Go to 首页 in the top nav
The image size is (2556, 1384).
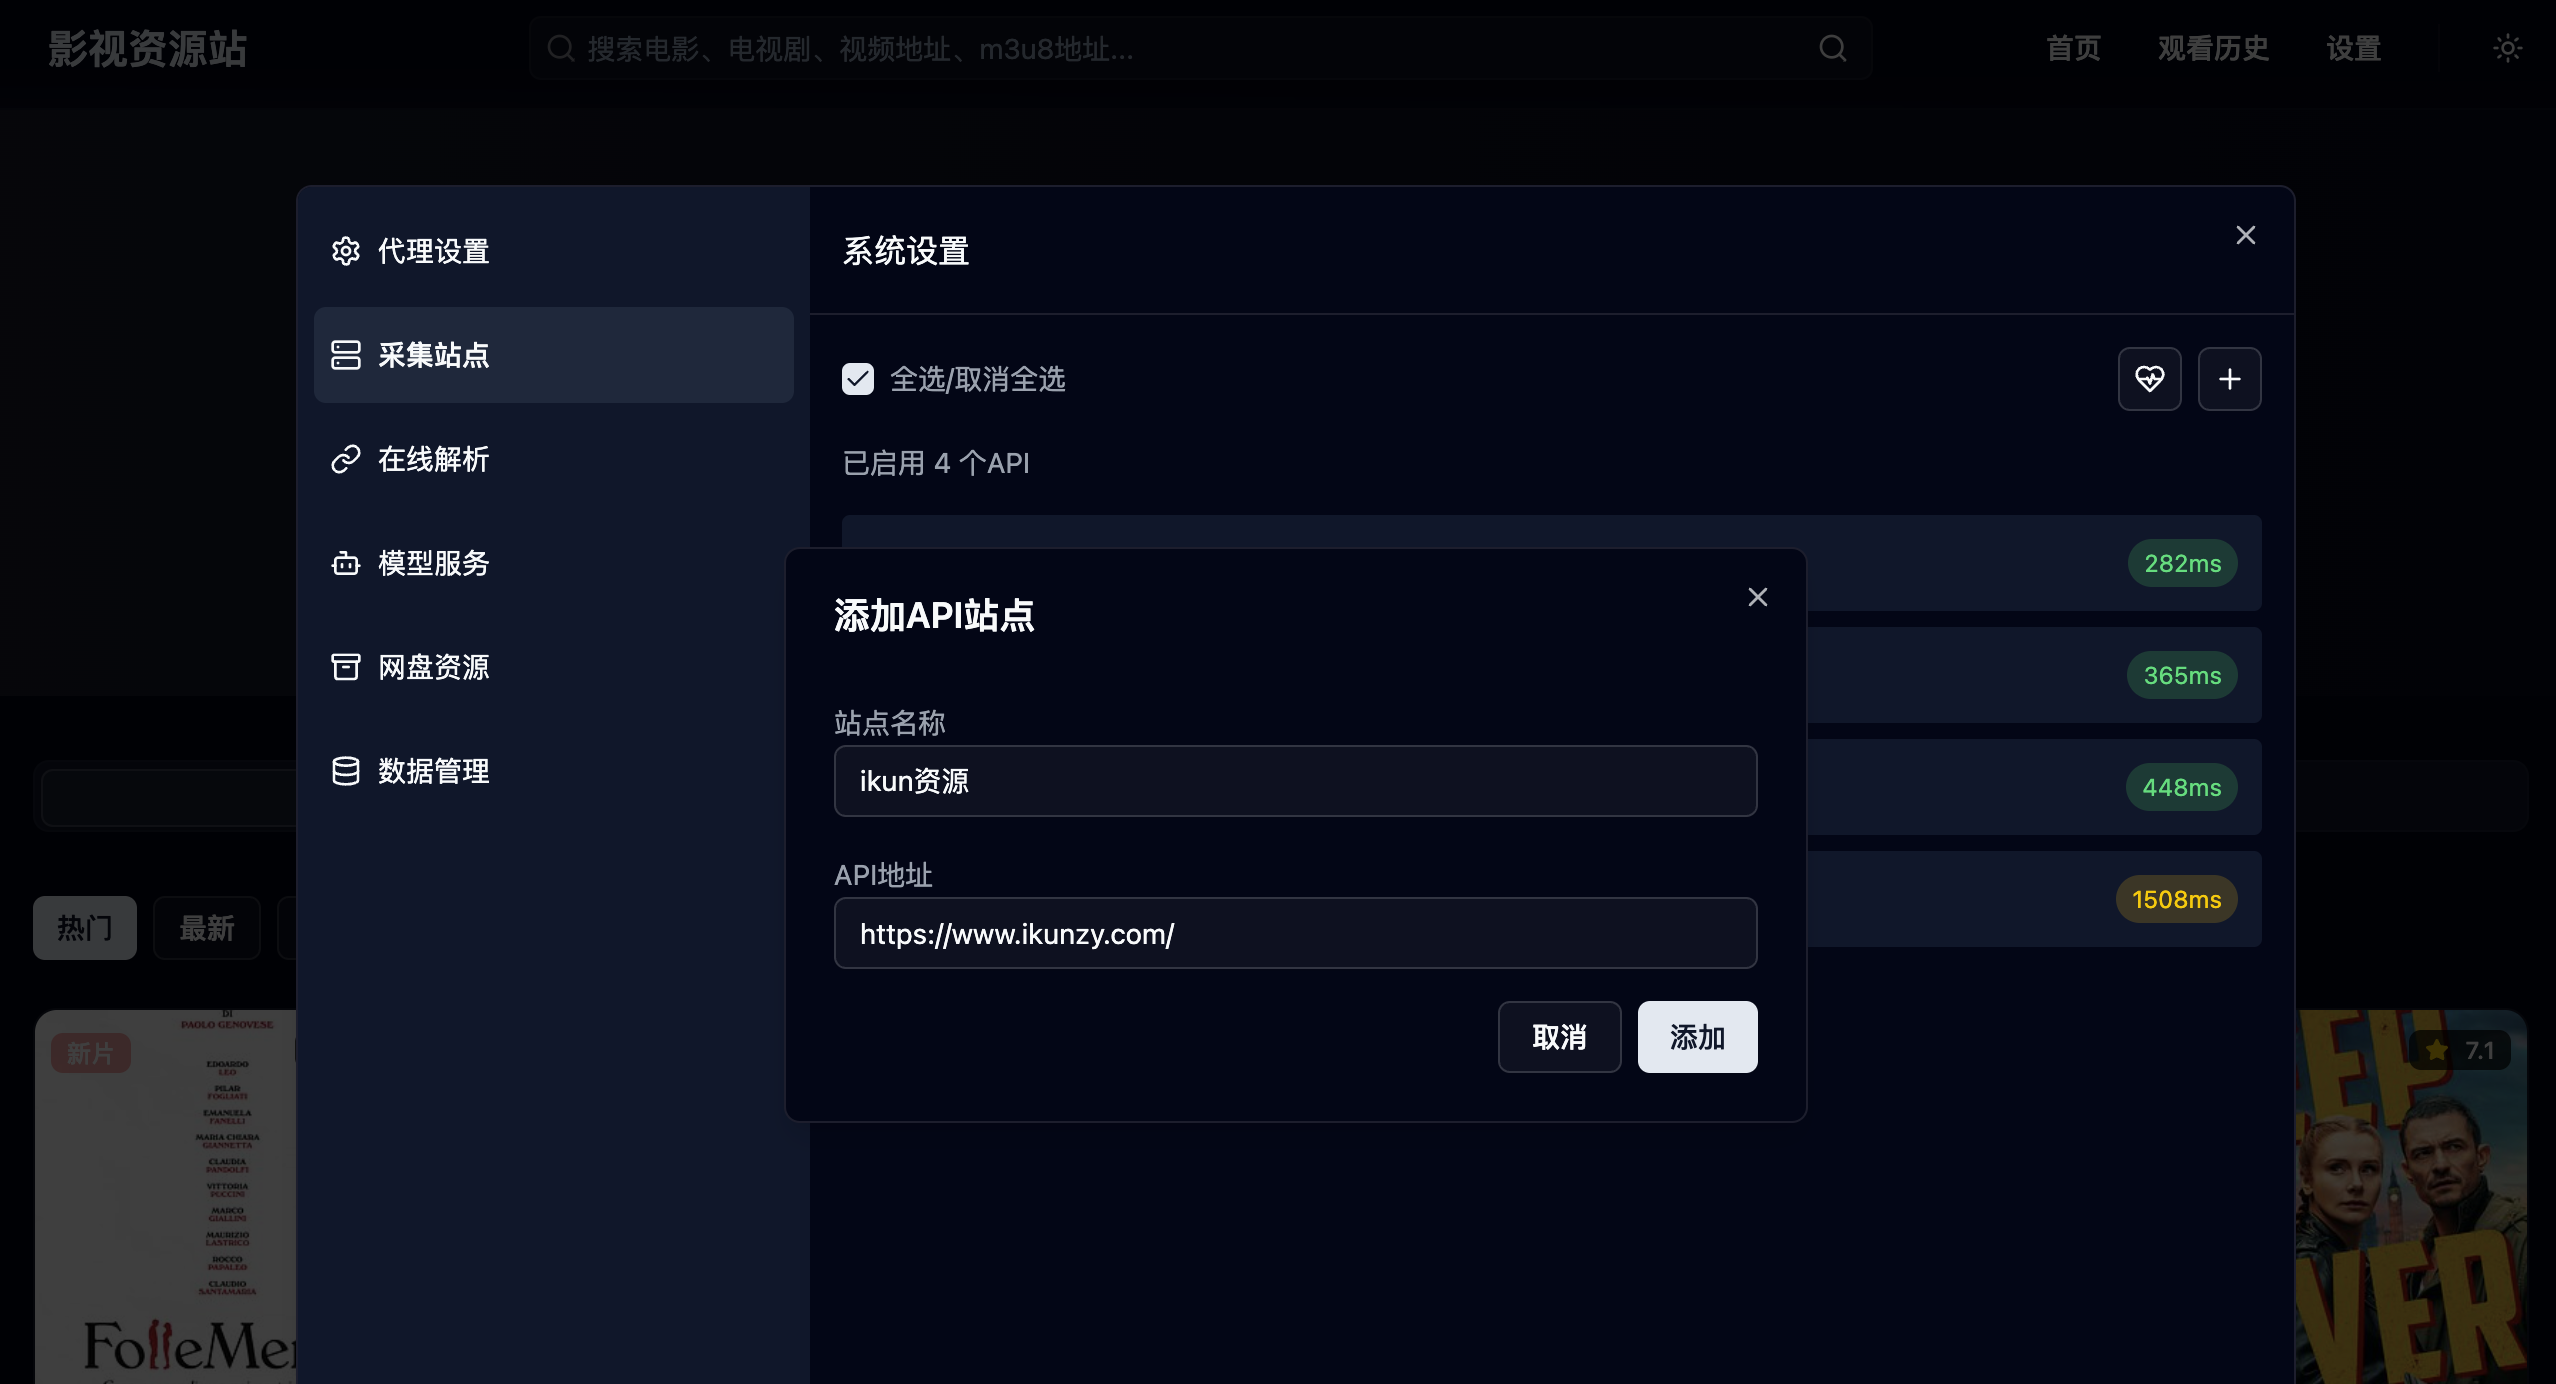(2074, 48)
